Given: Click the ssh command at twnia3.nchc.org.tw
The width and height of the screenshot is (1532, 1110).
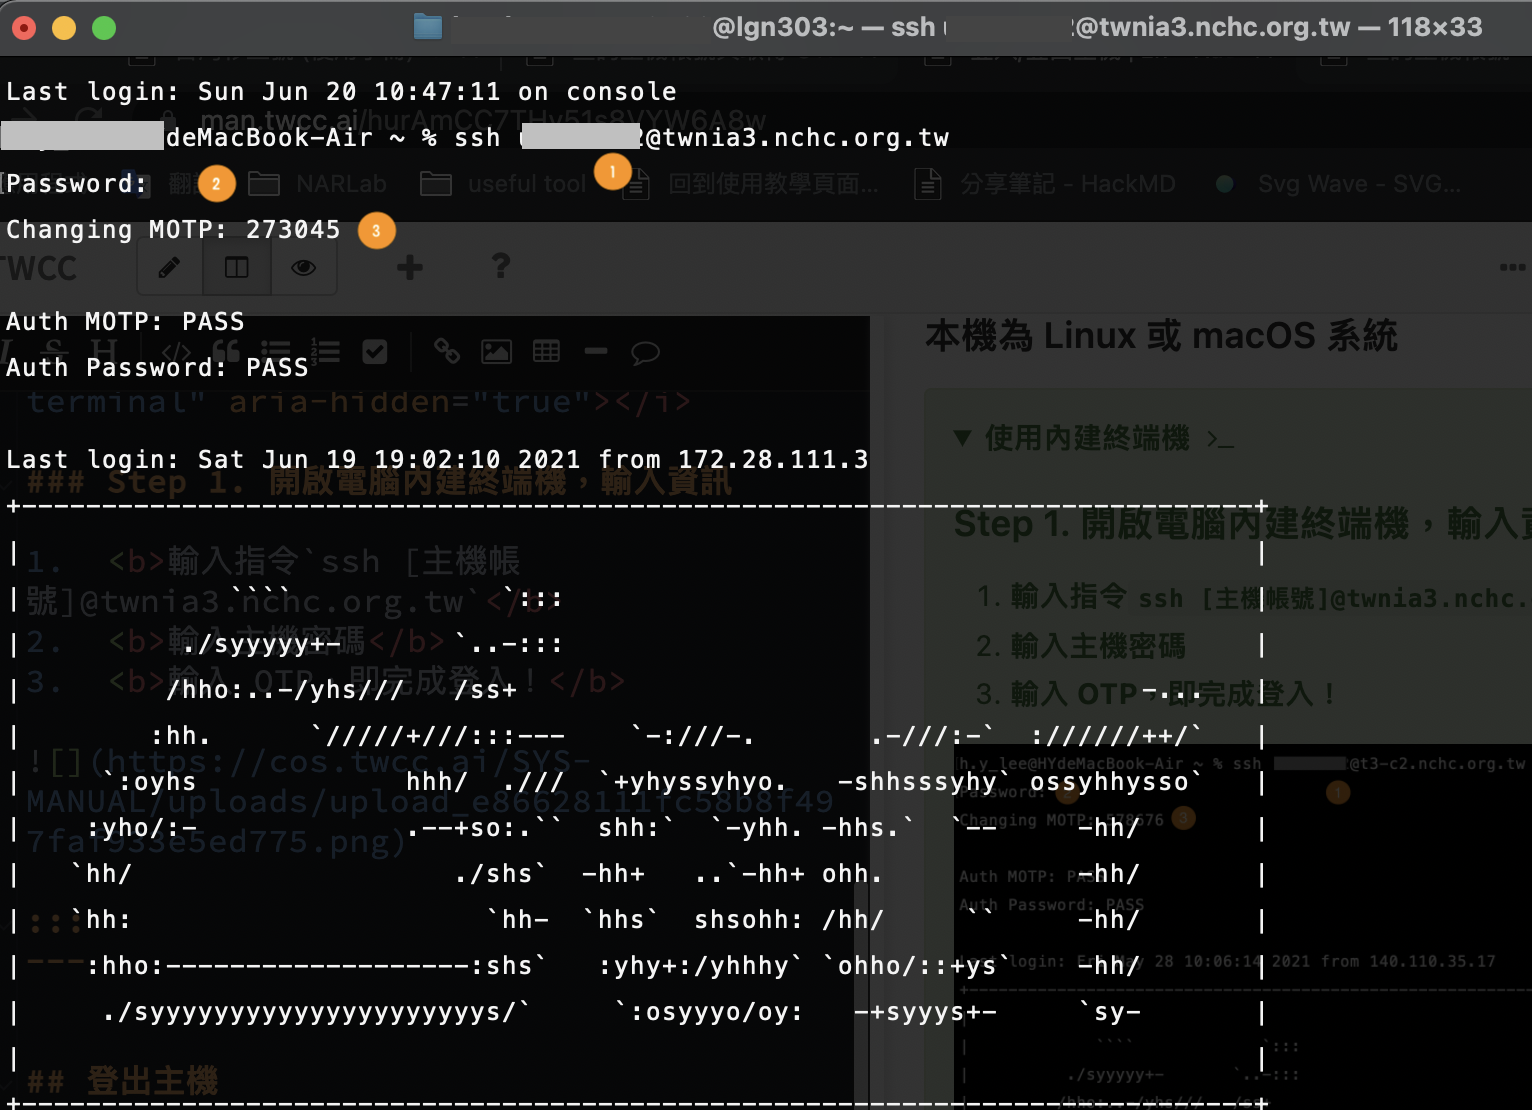Looking at the screenshot, I should (x=701, y=138).
